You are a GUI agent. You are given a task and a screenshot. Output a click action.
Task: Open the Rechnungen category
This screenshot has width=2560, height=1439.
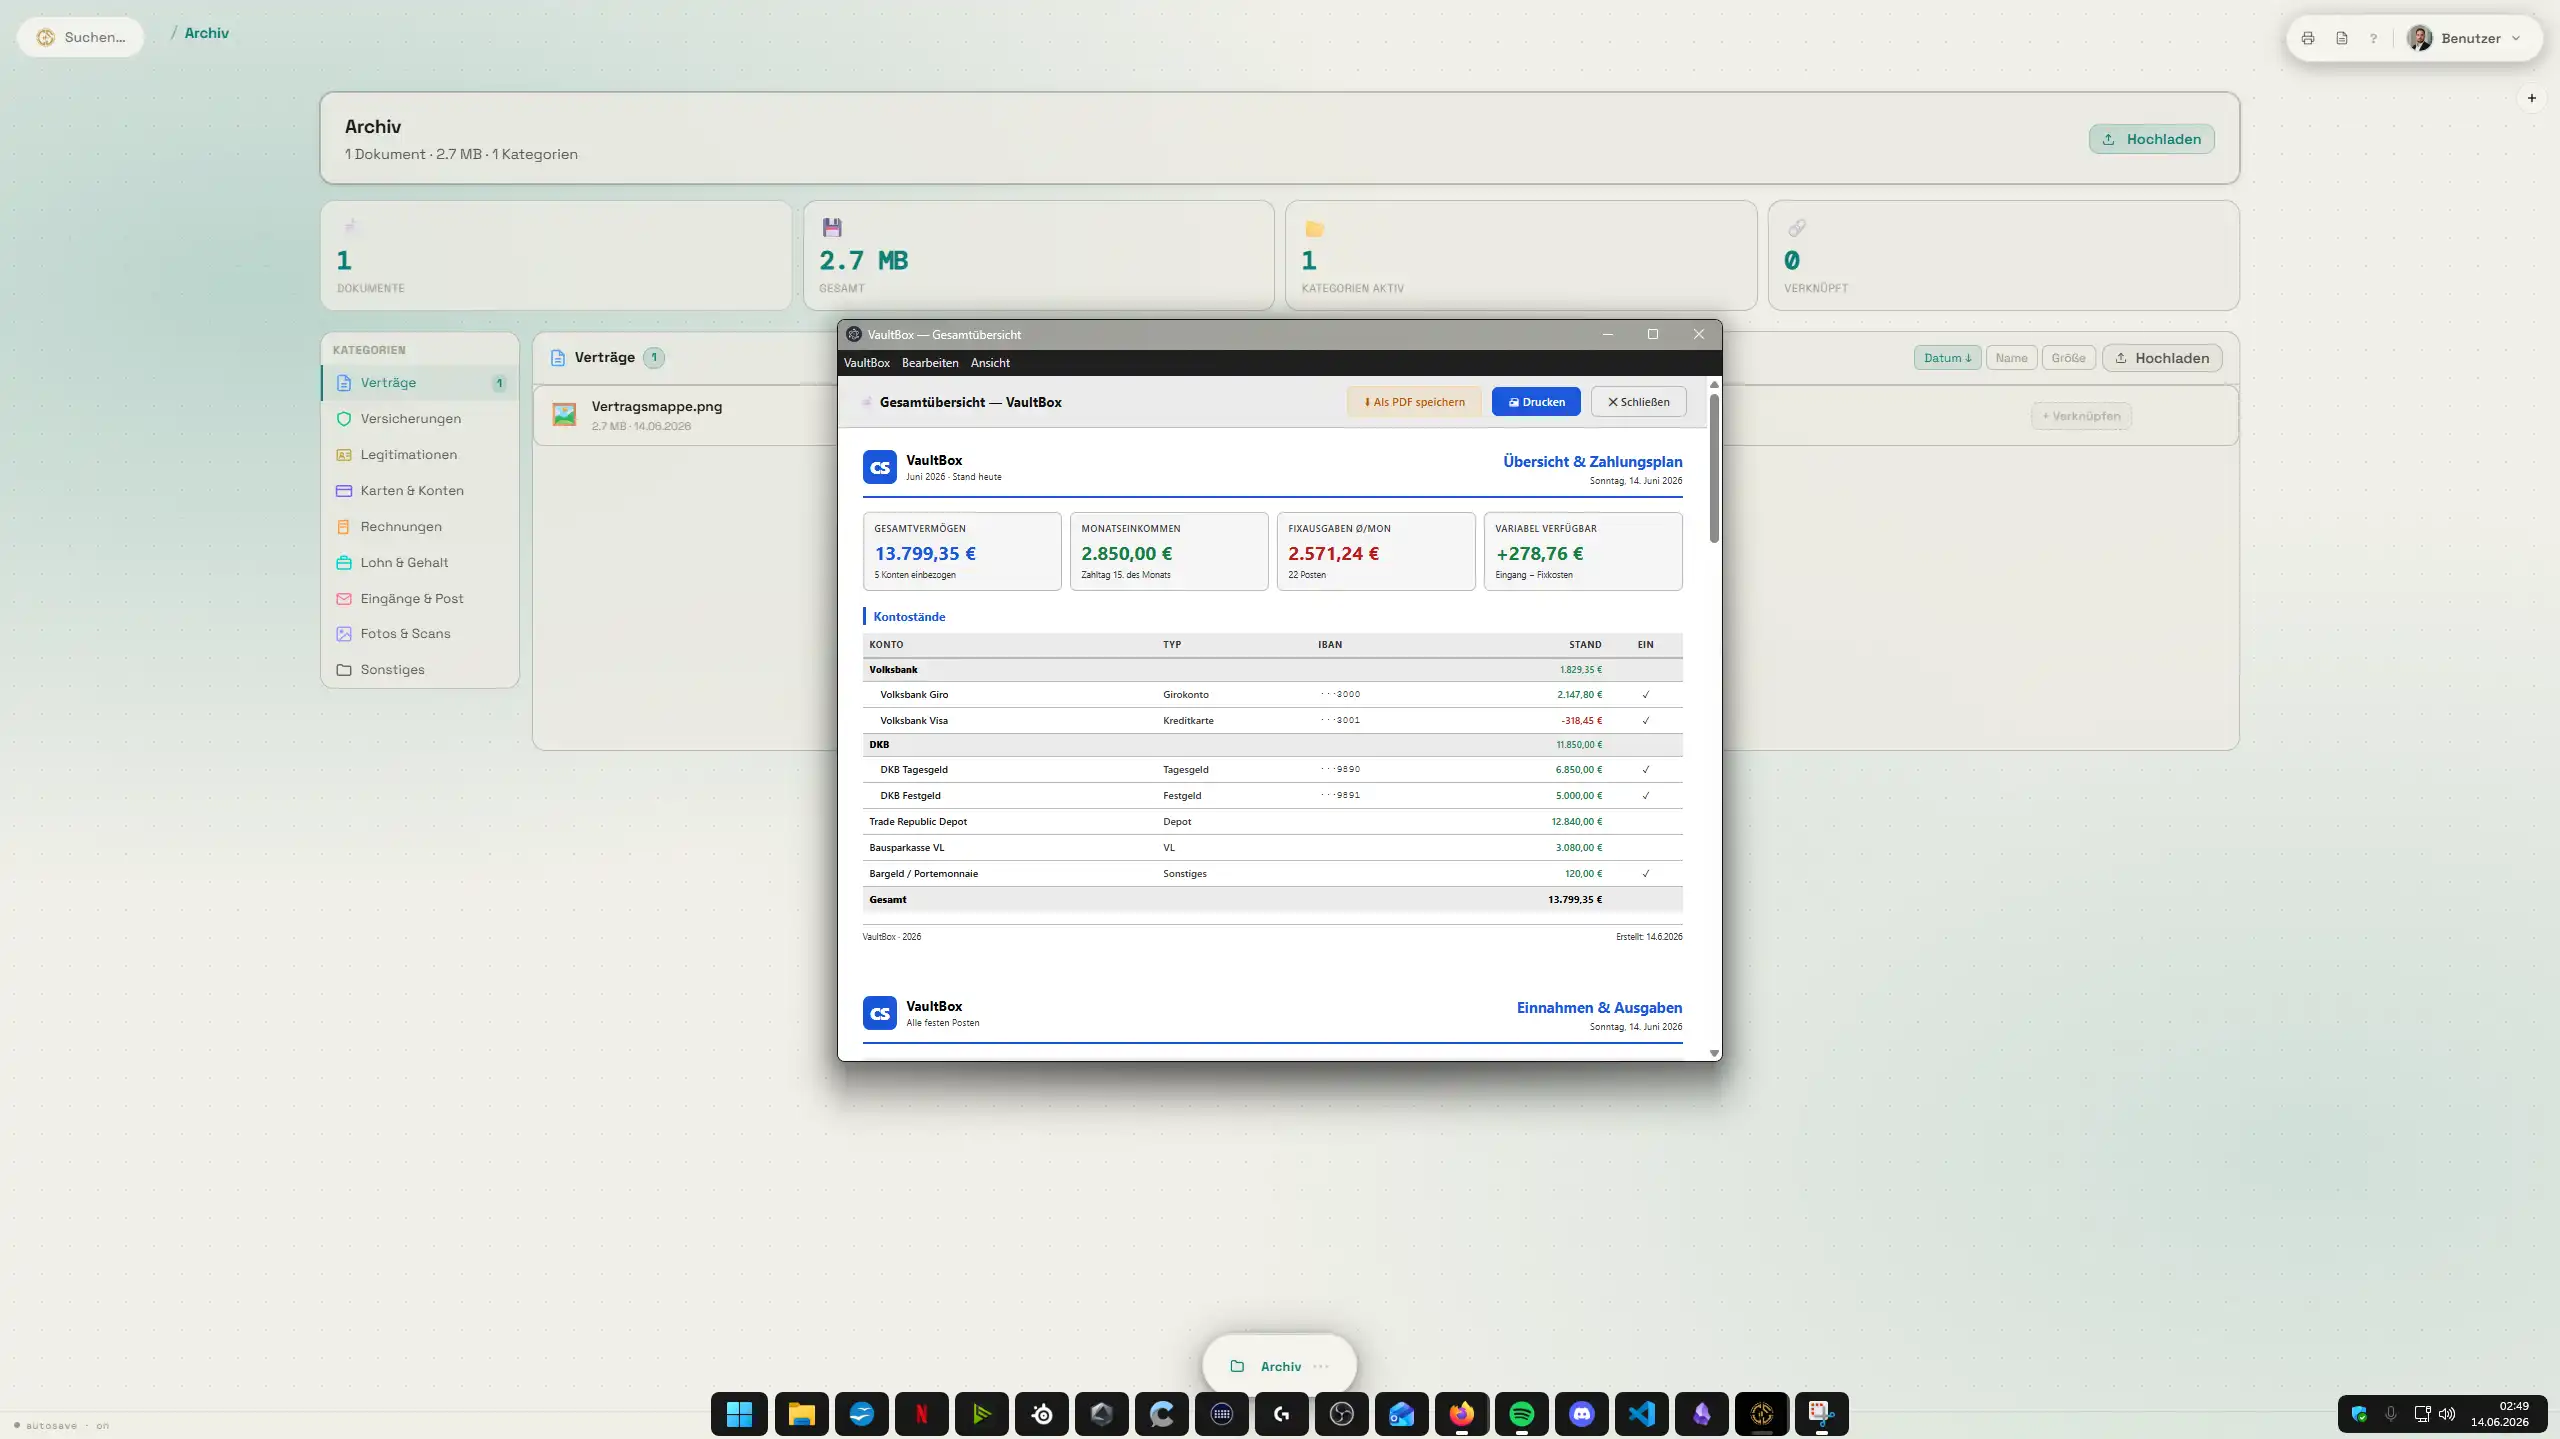tap(419, 527)
